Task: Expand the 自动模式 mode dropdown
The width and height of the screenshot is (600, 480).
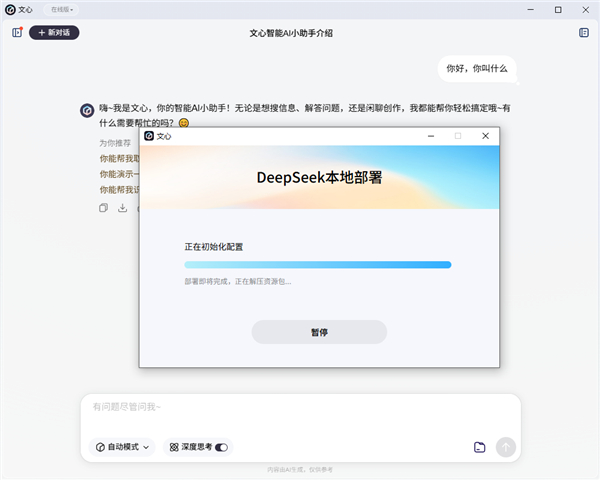Action: point(124,447)
